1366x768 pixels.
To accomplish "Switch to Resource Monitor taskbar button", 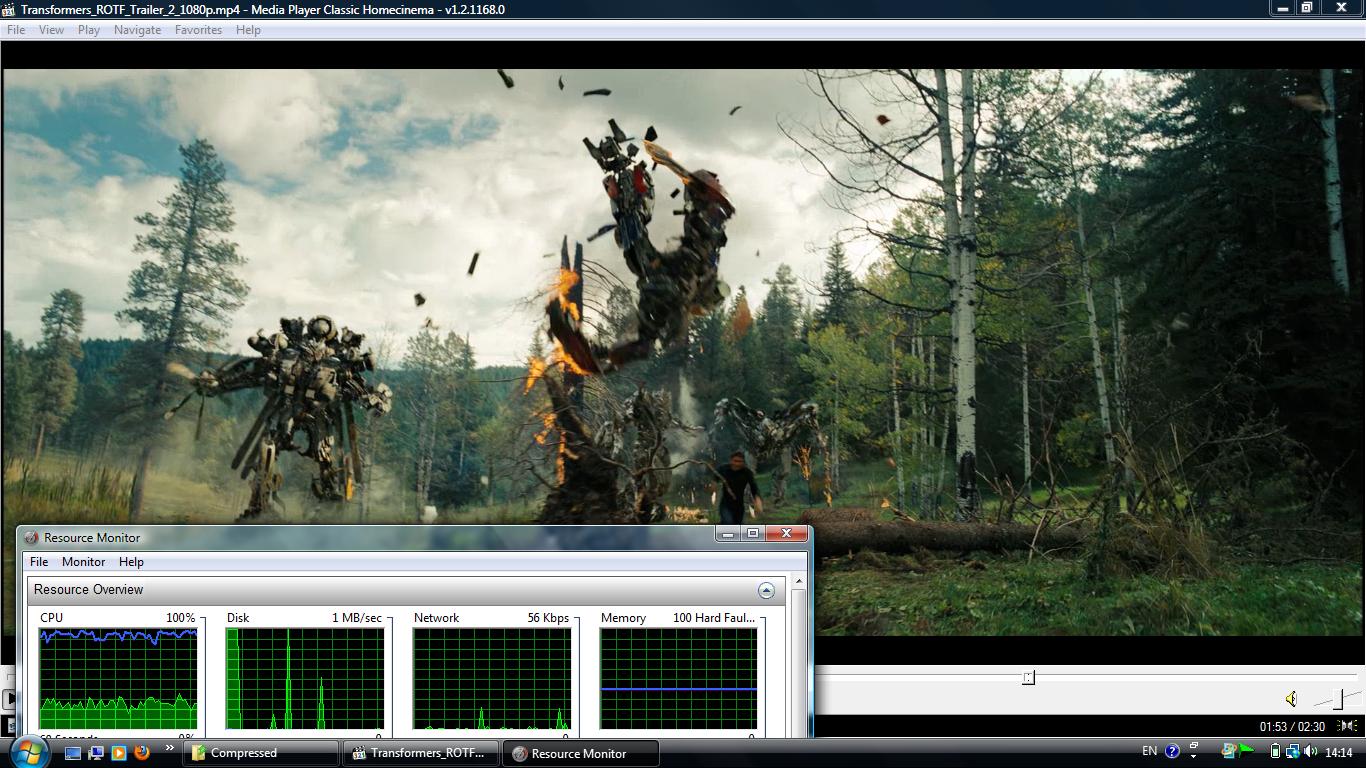I will pos(582,753).
